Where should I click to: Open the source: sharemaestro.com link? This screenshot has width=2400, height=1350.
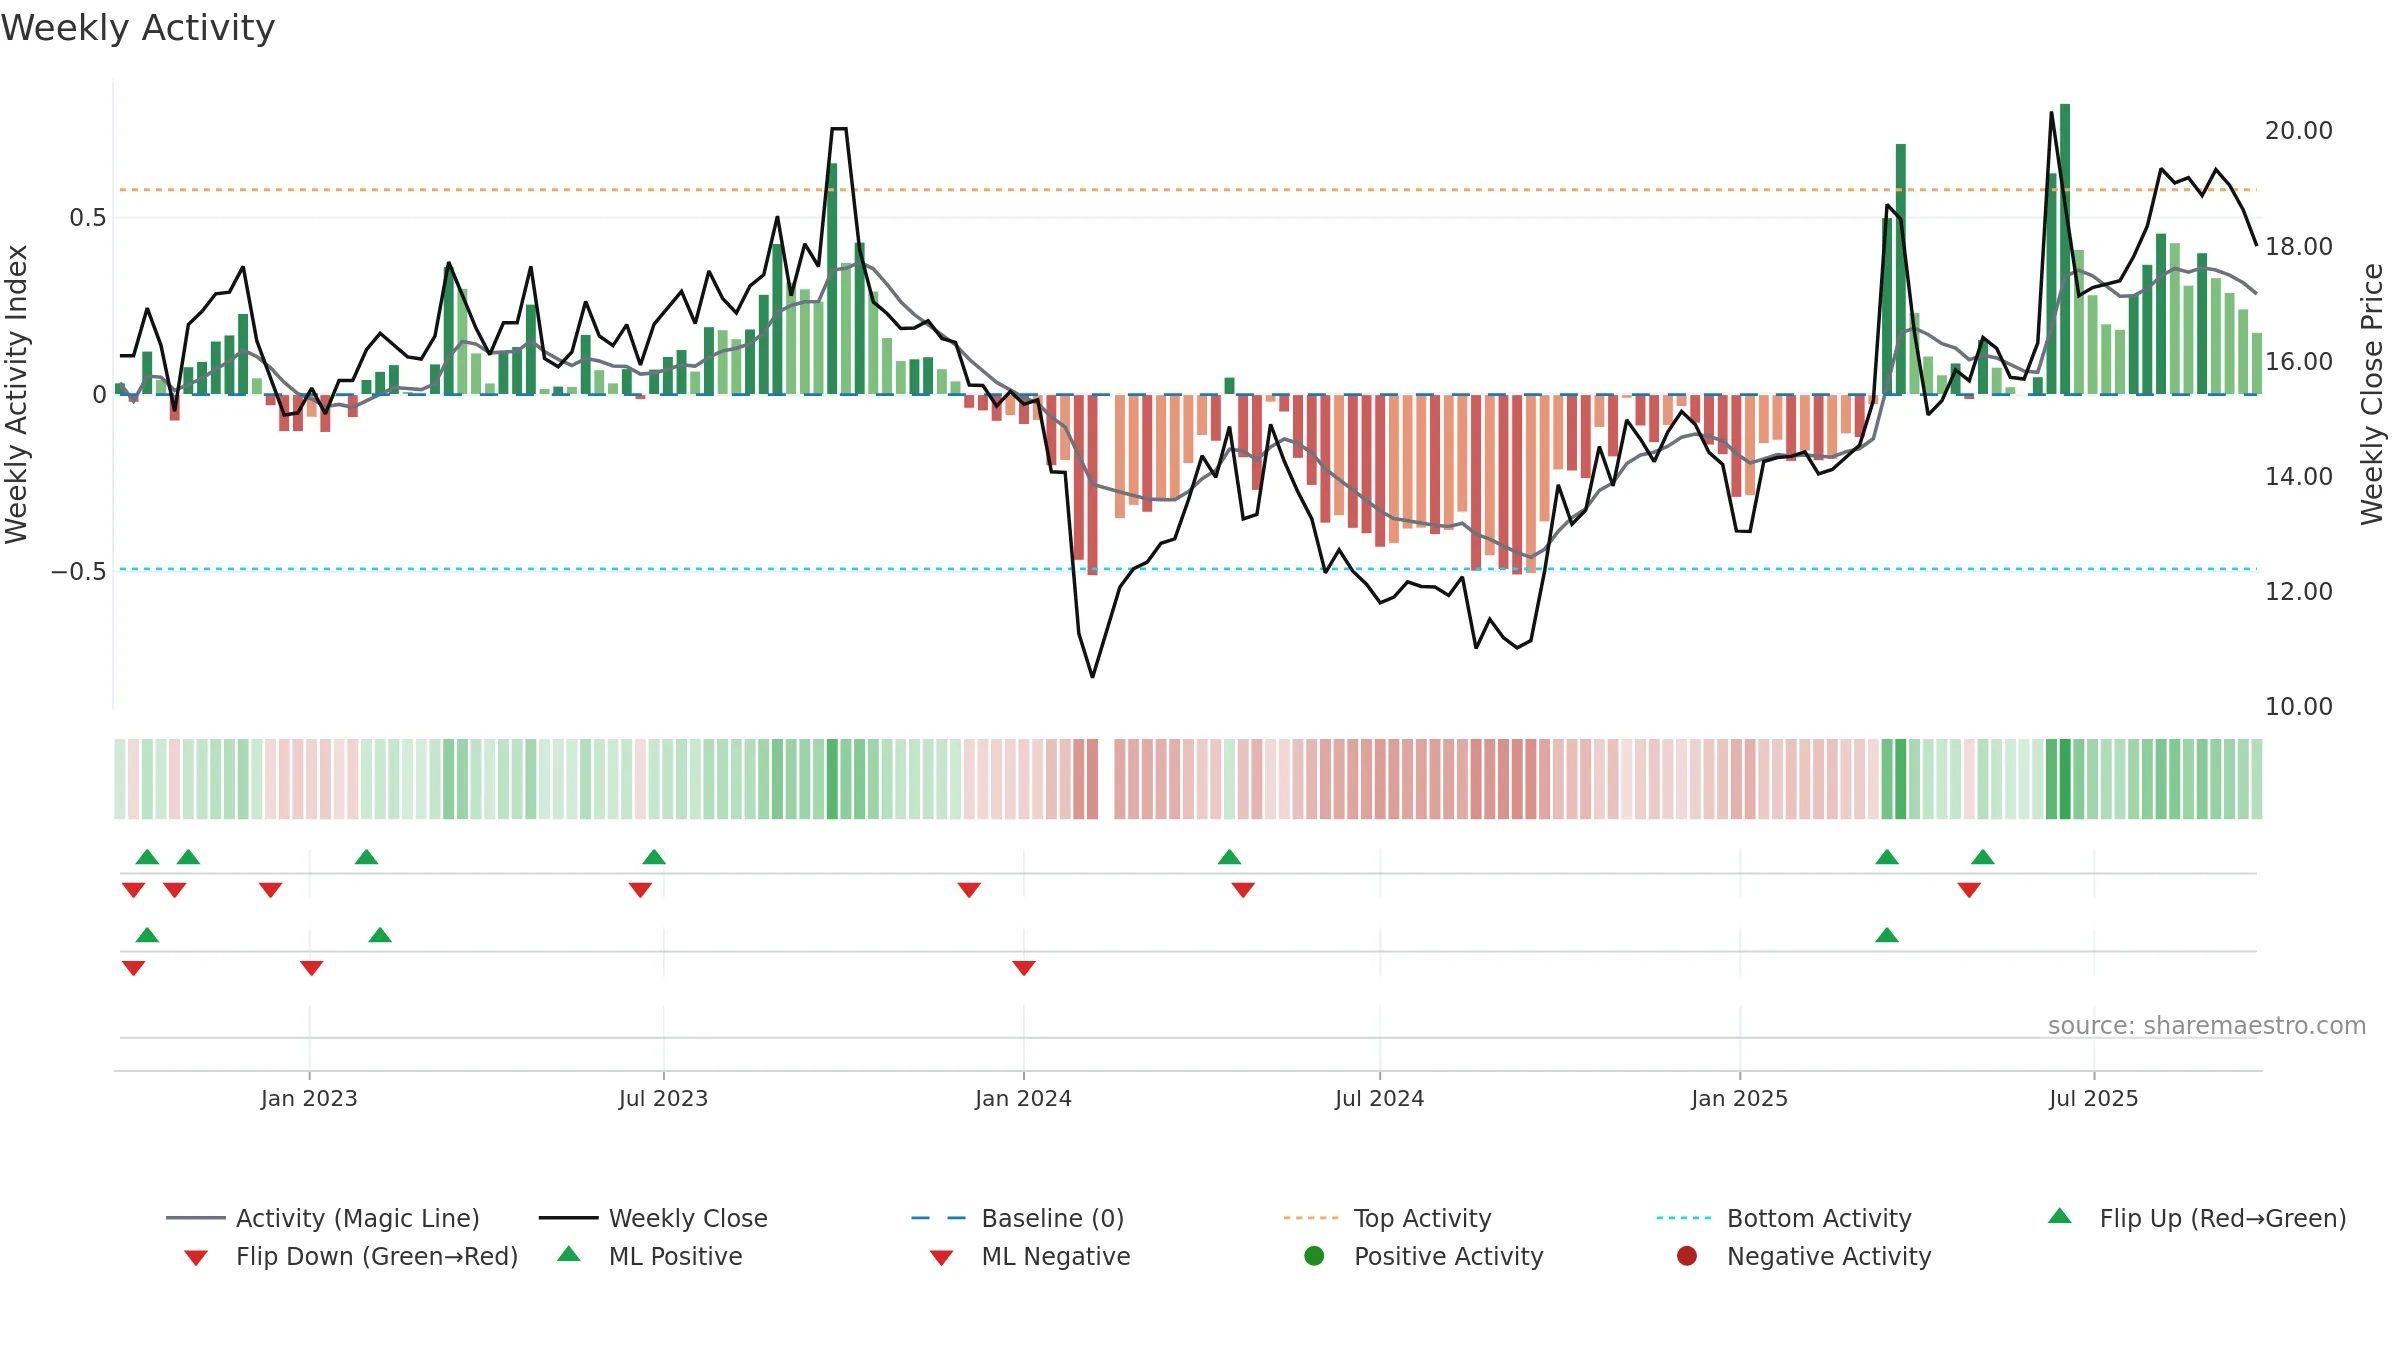coord(2206,1025)
